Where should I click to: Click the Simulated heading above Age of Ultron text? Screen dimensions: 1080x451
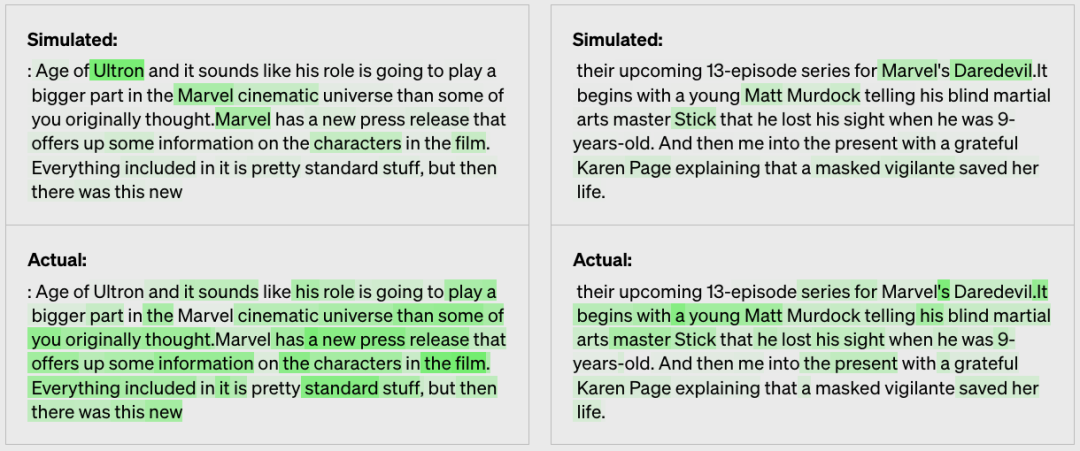72,40
